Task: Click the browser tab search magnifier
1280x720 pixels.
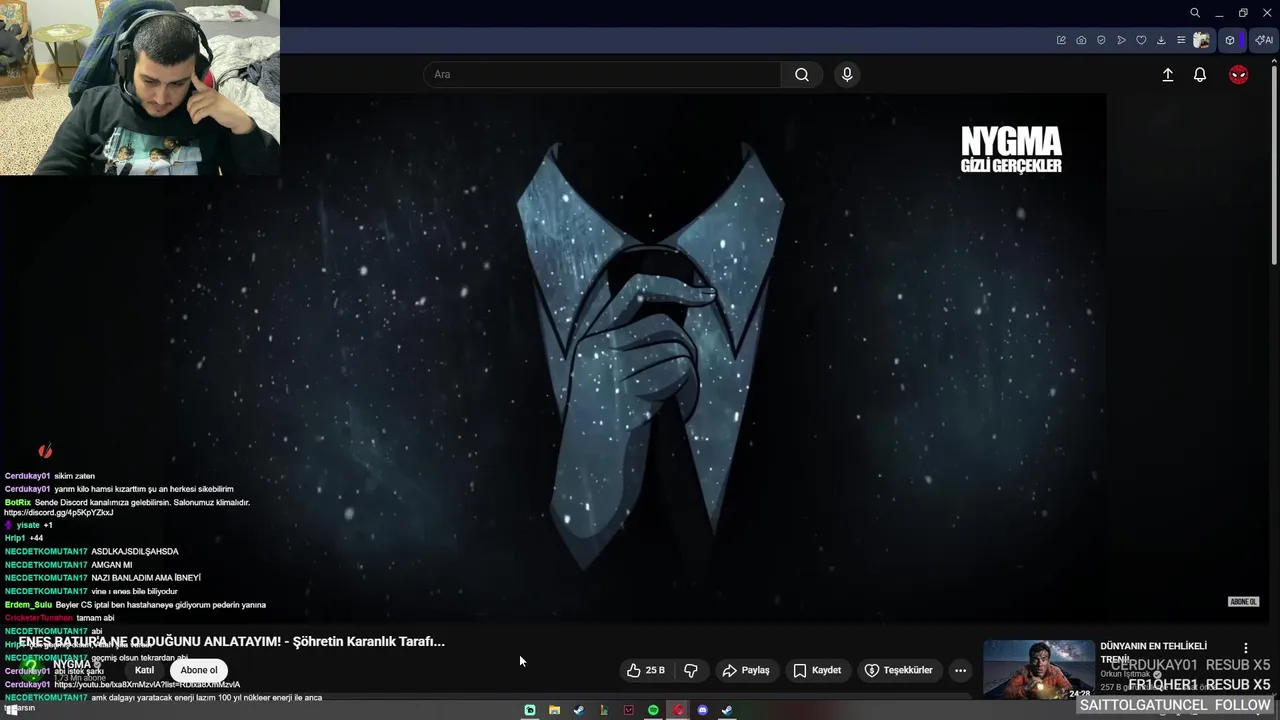Action: click(x=1195, y=13)
